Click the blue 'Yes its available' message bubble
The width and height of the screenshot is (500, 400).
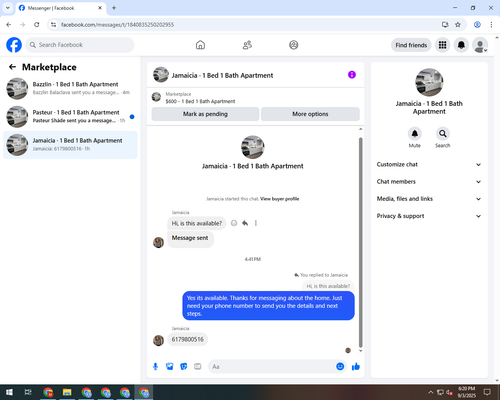coord(268,306)
